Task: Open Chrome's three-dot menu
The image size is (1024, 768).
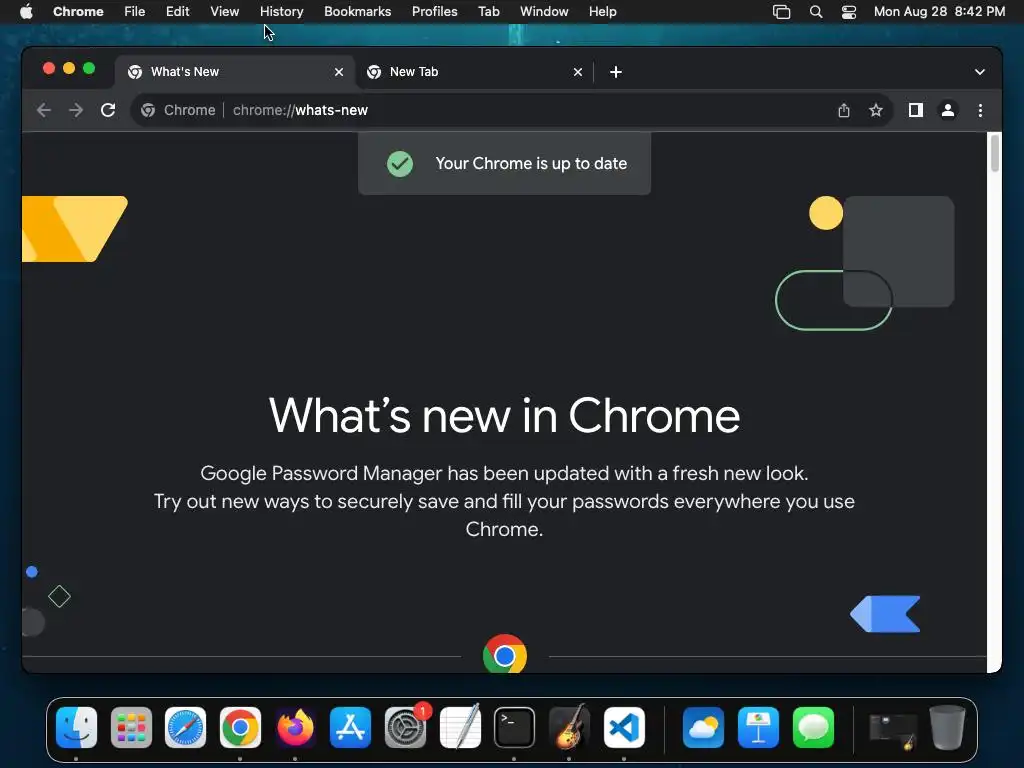Action: 980,110
